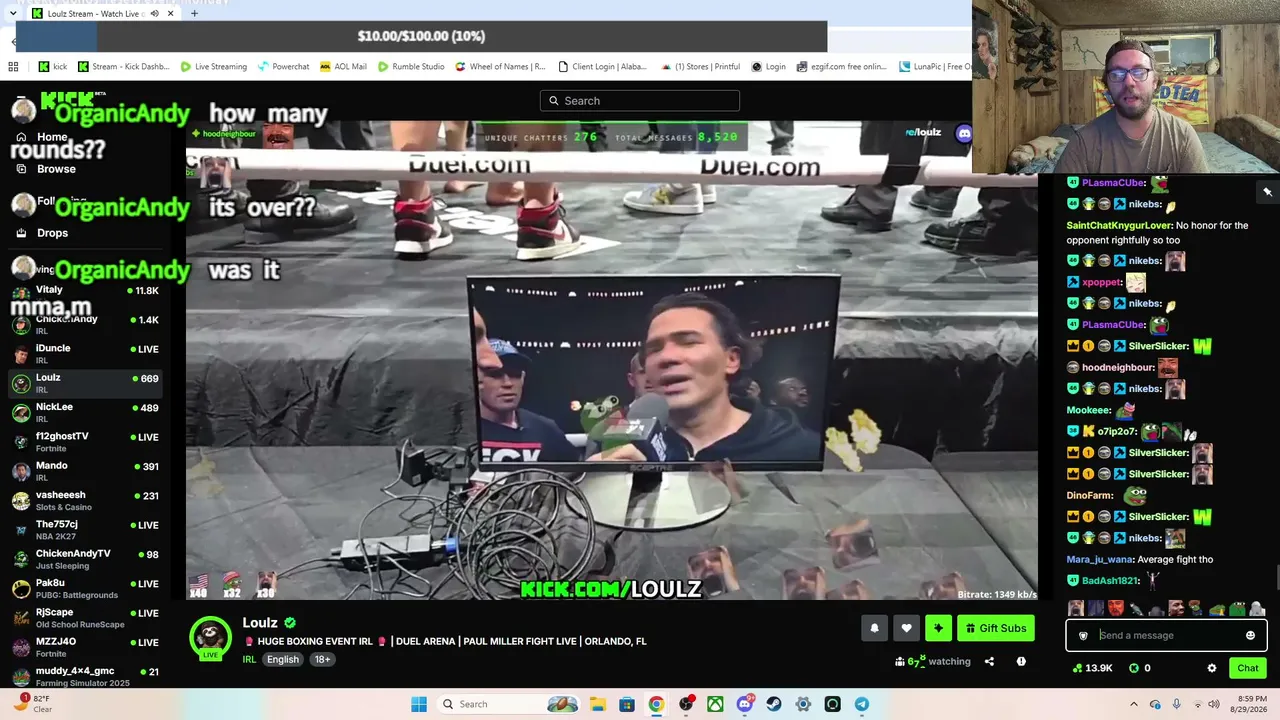Viewport: 1280px width, 720px height.
Task: Click the green sparkle subscribe button
Action: (938, 628)
